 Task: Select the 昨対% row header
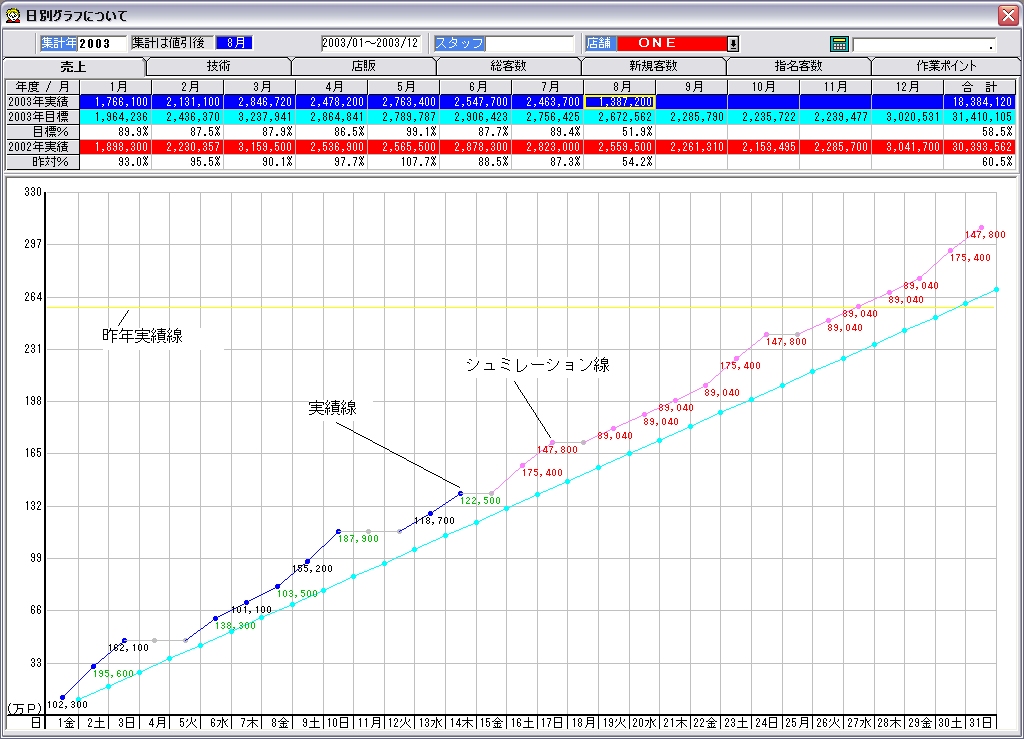coord(42,162)
